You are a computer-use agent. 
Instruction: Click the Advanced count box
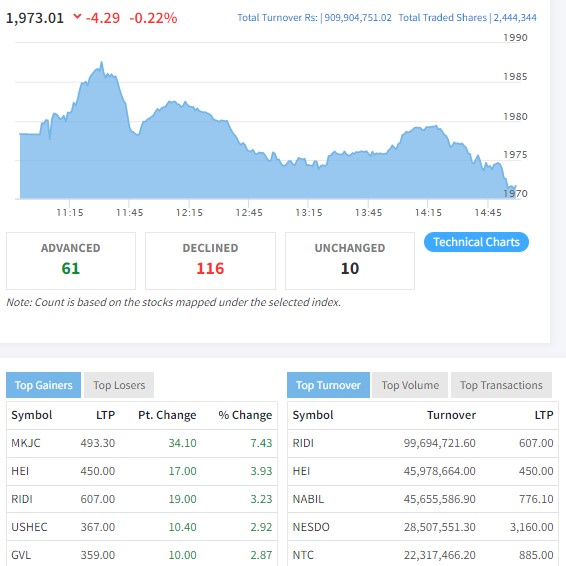(x=71, y=261)
